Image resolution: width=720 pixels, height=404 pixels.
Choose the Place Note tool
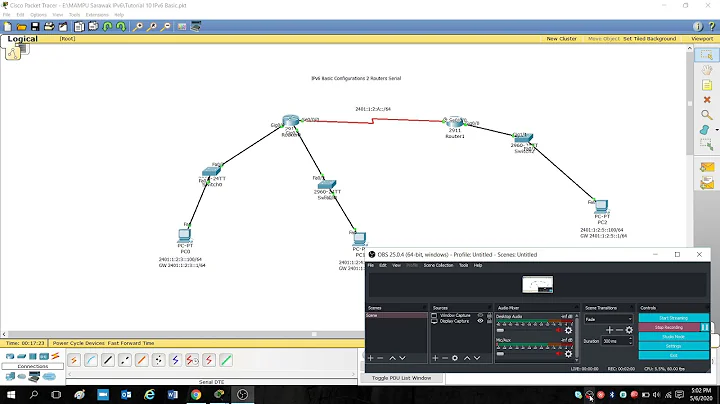pyautogui.click(x=707, y=85)
